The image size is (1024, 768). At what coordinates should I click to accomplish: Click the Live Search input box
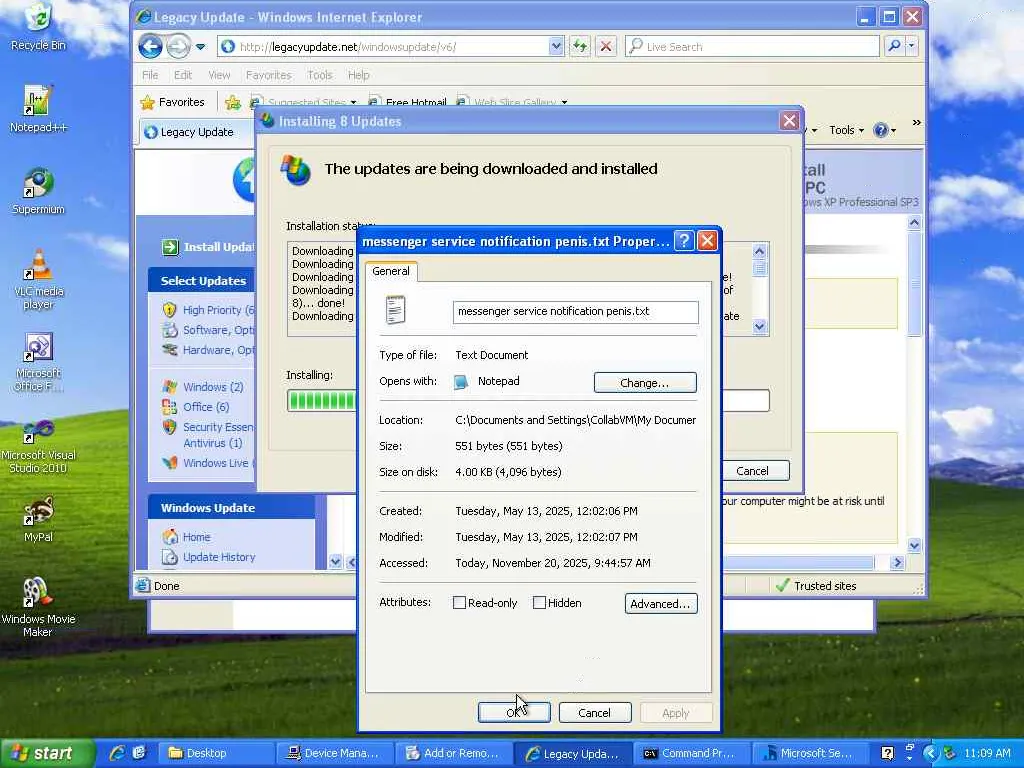coord(753,46)
